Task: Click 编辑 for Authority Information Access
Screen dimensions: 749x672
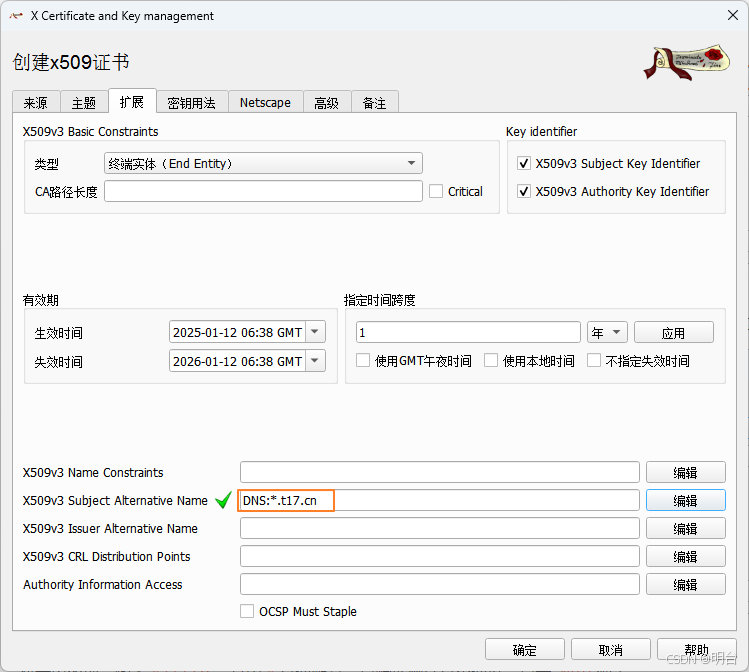Action: 685,584
